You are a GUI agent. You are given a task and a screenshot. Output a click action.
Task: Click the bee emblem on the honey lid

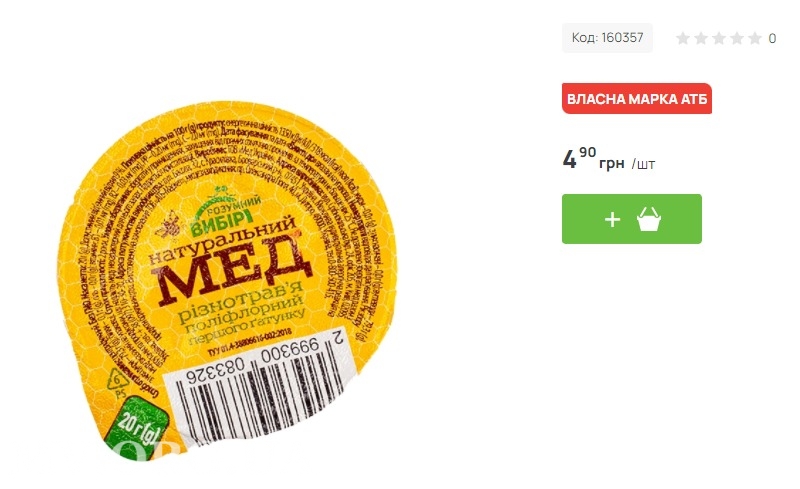[169, 225]
